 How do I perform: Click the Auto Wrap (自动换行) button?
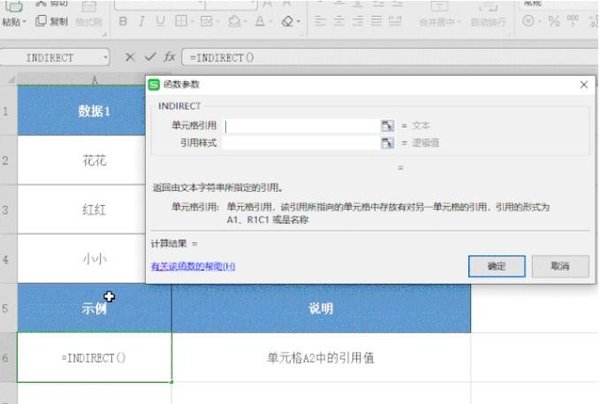(488, 14)
